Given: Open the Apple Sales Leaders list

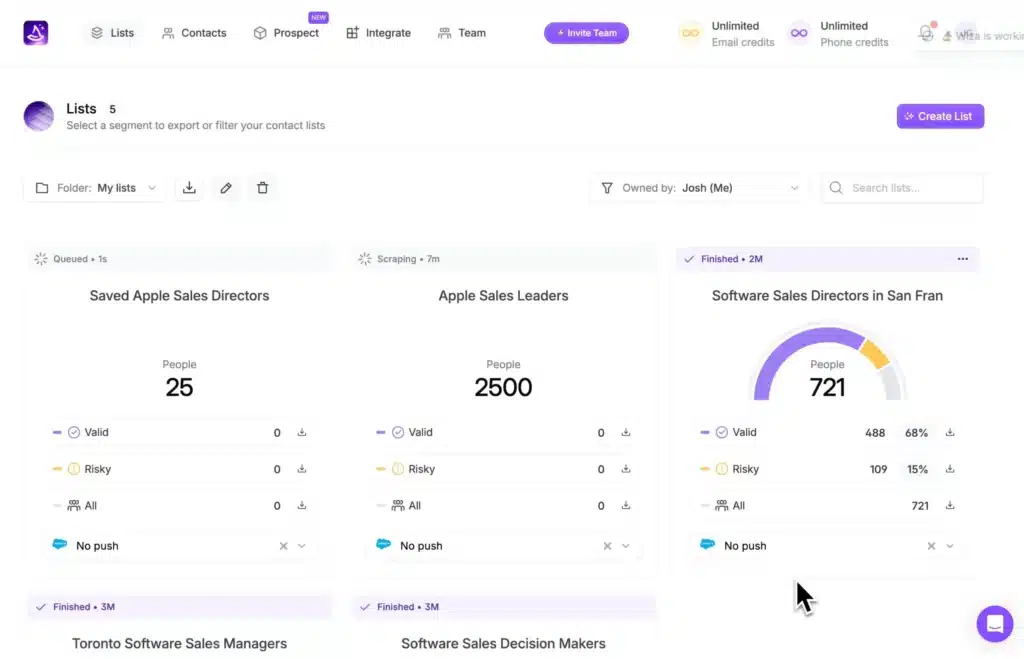Looking at the screenshot, I should pos(504,296).
